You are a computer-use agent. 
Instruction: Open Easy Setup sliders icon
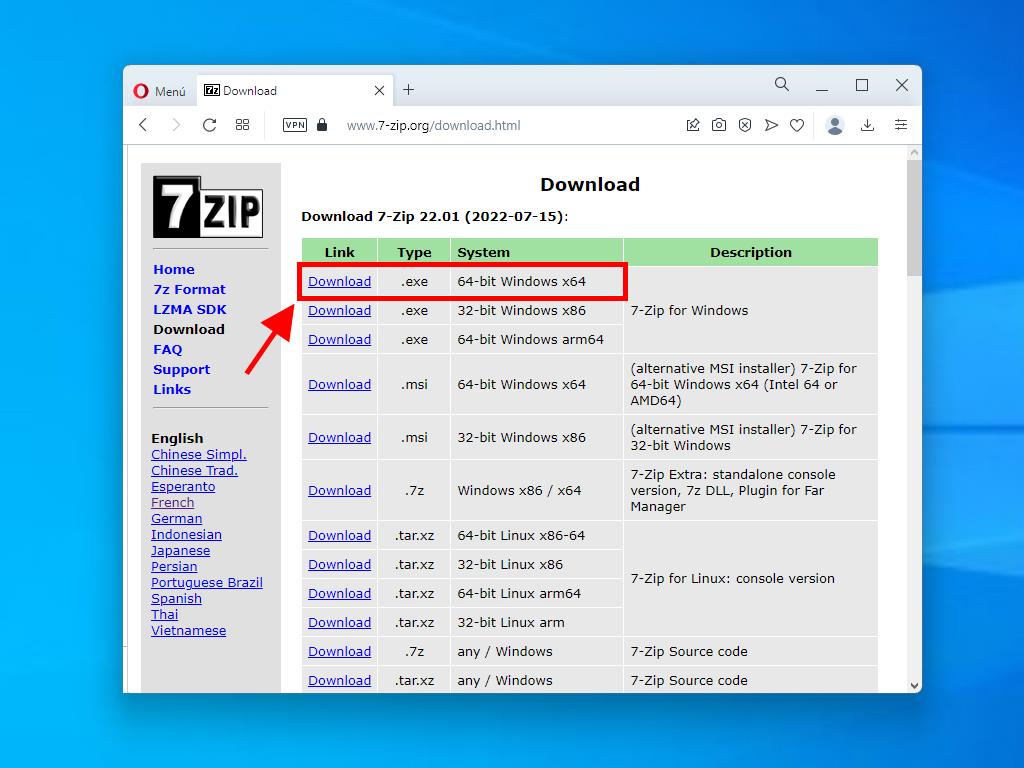coord(901,125)
